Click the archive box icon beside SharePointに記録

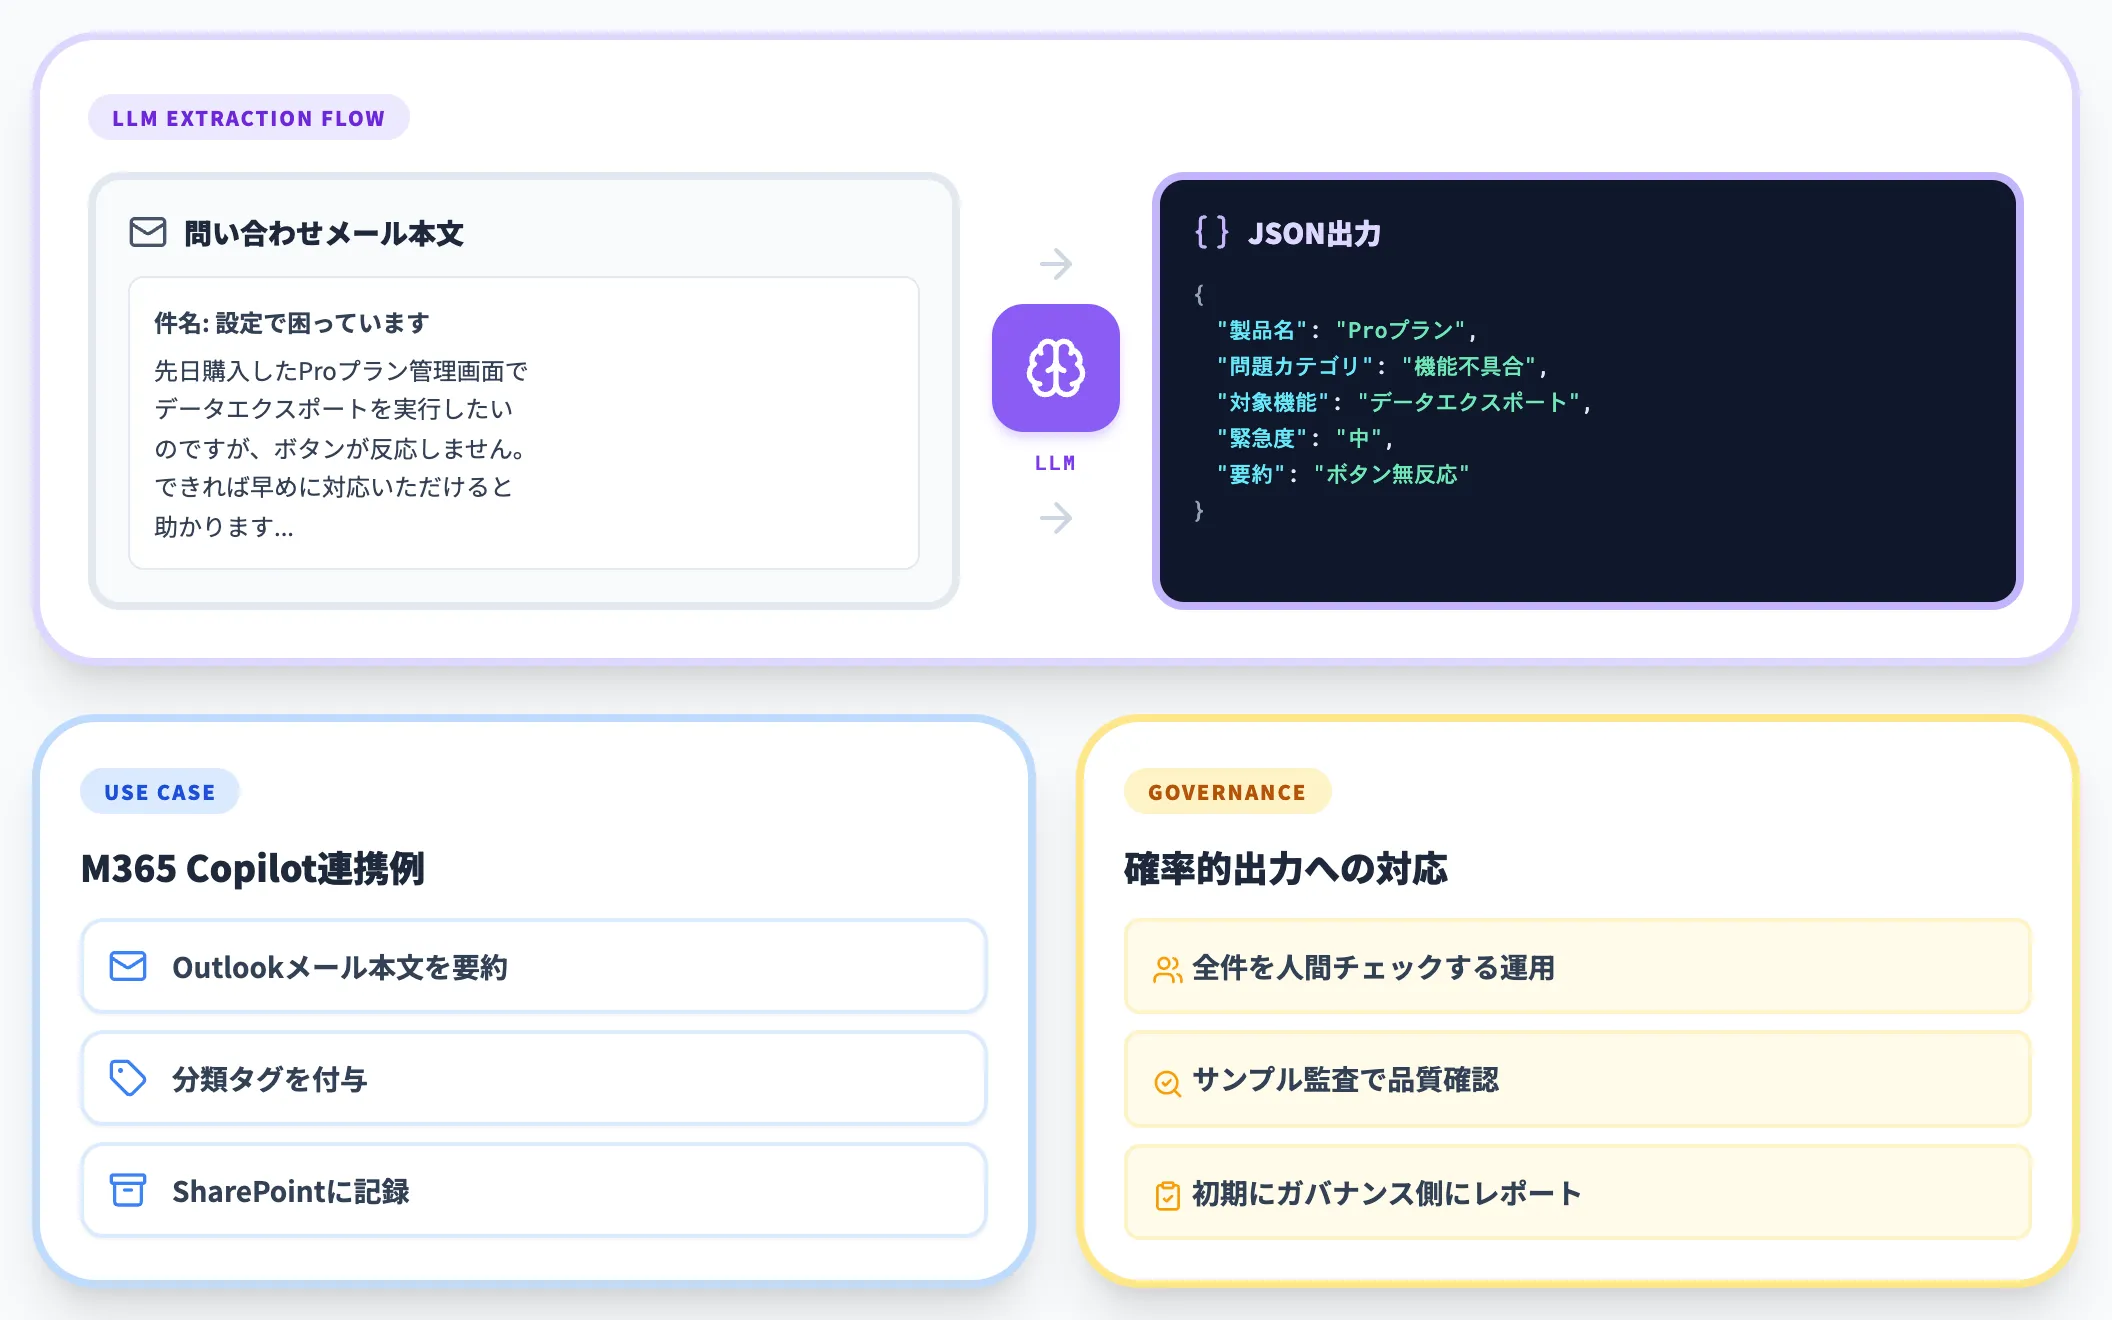pos(128,1190)
